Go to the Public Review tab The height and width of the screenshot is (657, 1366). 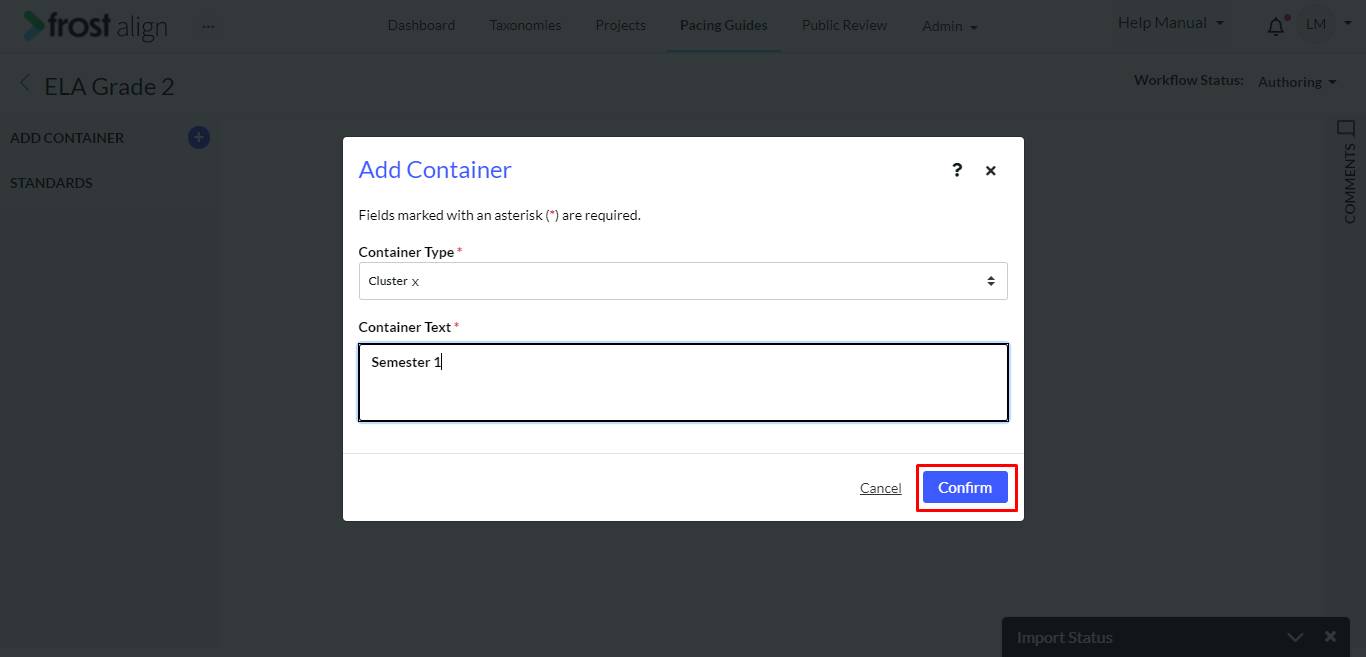coord(844,25)
